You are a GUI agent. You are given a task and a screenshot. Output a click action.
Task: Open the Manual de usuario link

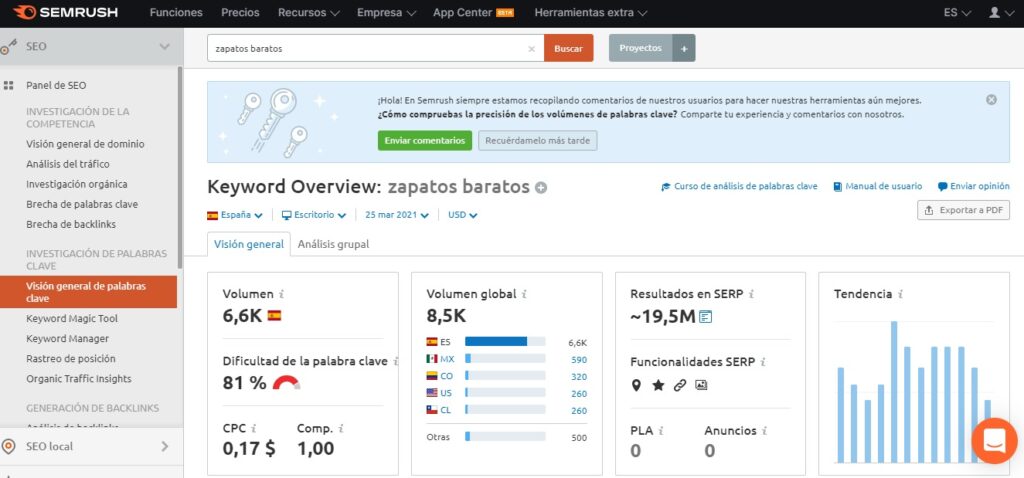(878, 187)
